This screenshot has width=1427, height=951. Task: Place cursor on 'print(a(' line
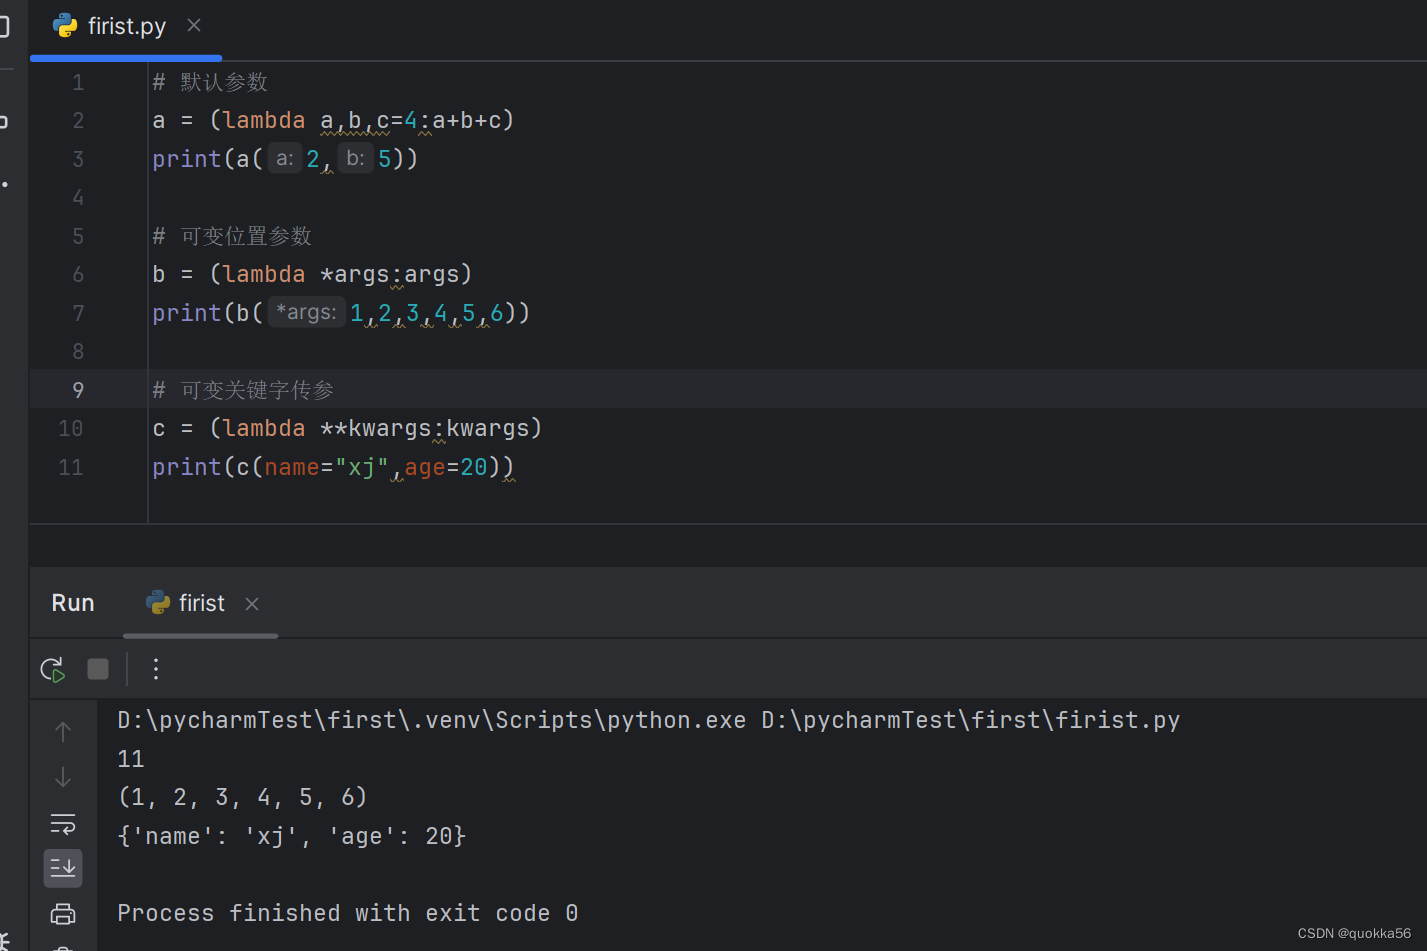point(285,159)
